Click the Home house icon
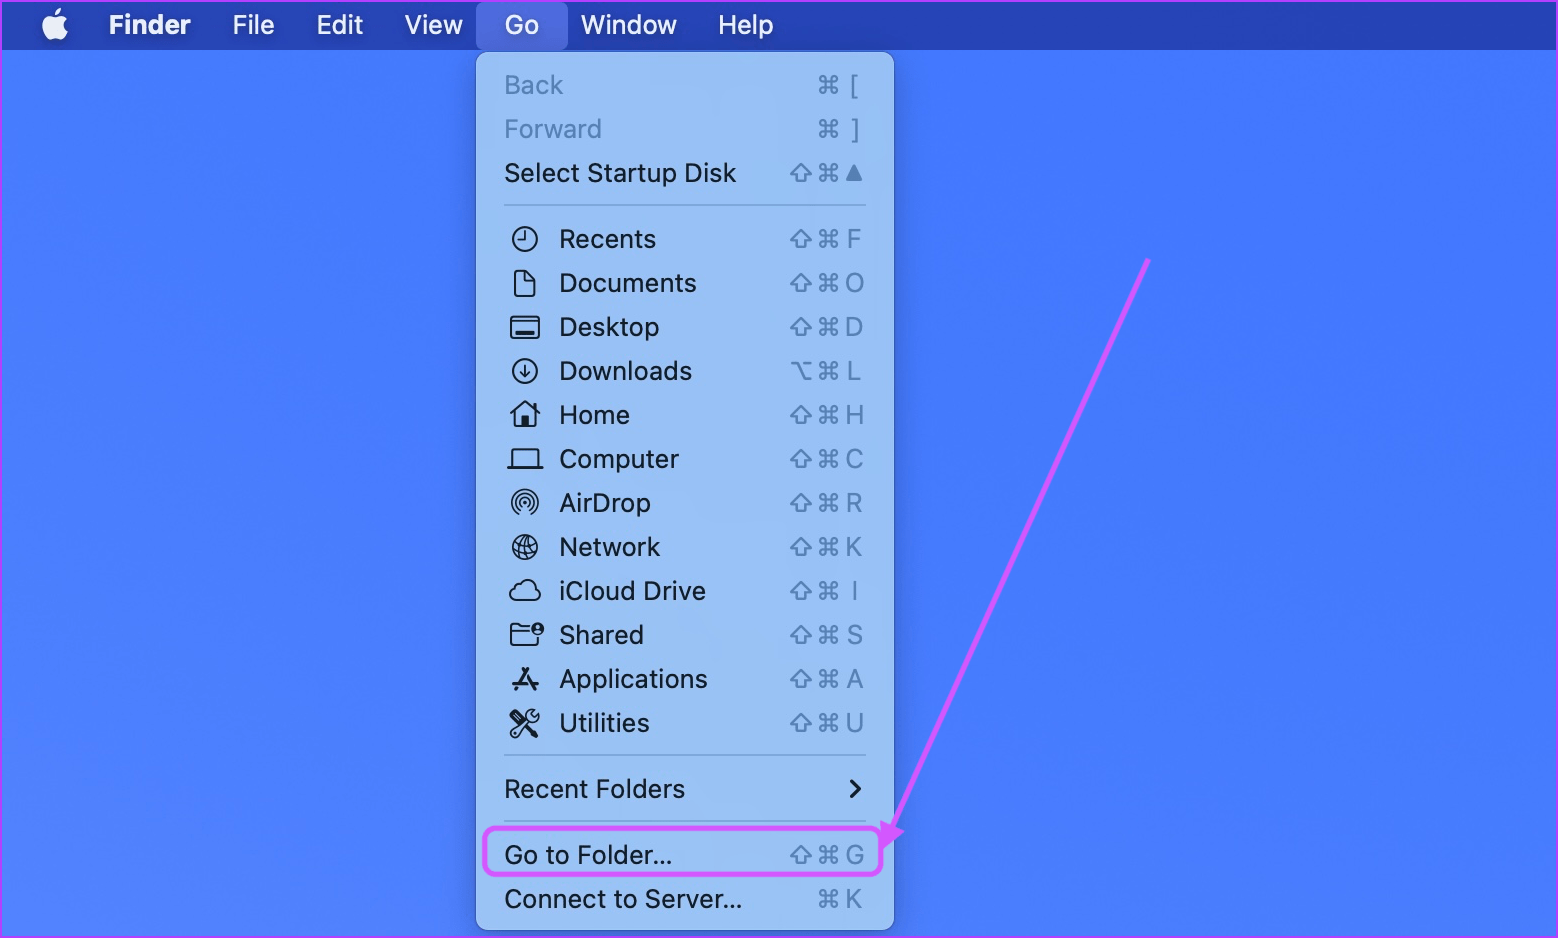The height and width of the screenshot is (938, 1558). point(525,414)
